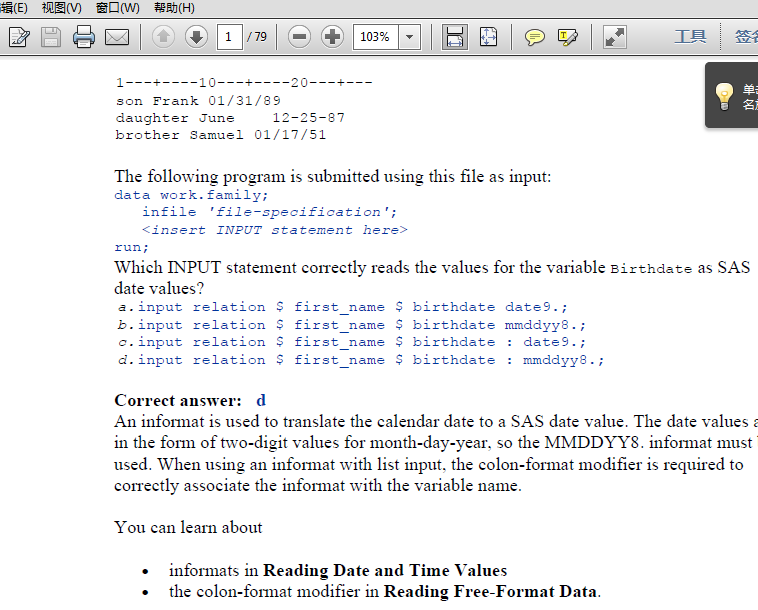
Task: Click answer option c with ': date9.'
Action: click(x=352, y=342)
